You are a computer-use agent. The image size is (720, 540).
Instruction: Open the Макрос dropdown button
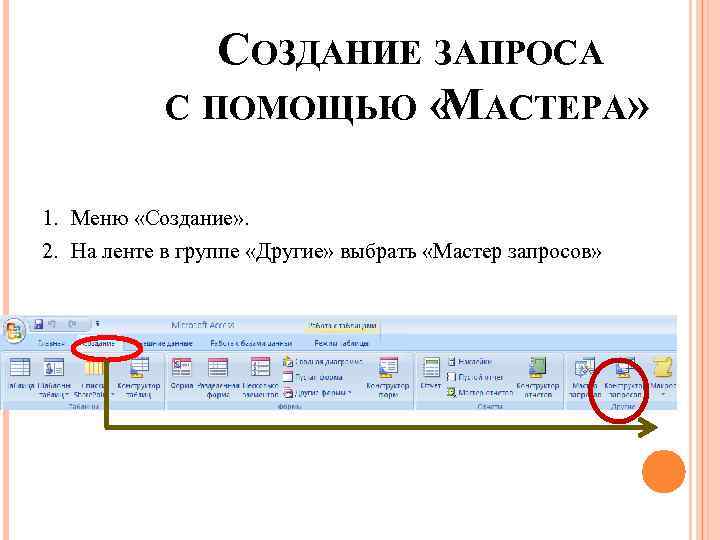click(663, 377)
